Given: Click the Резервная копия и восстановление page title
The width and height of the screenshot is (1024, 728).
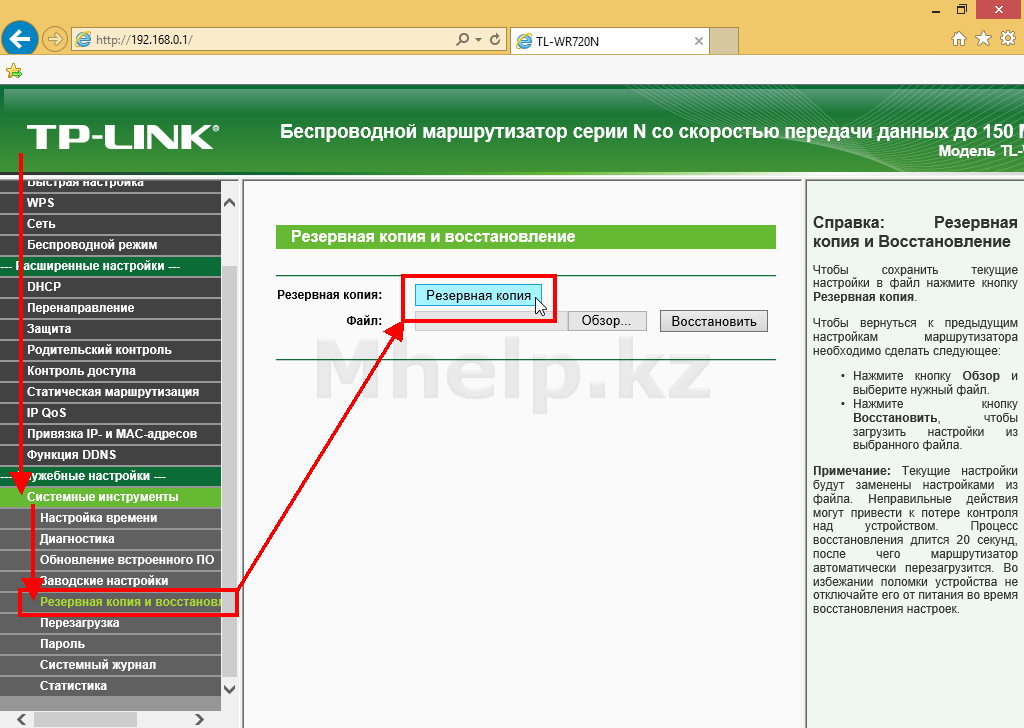Looking at the screenshot, I should pyautogui.click(x=433, y=236).
